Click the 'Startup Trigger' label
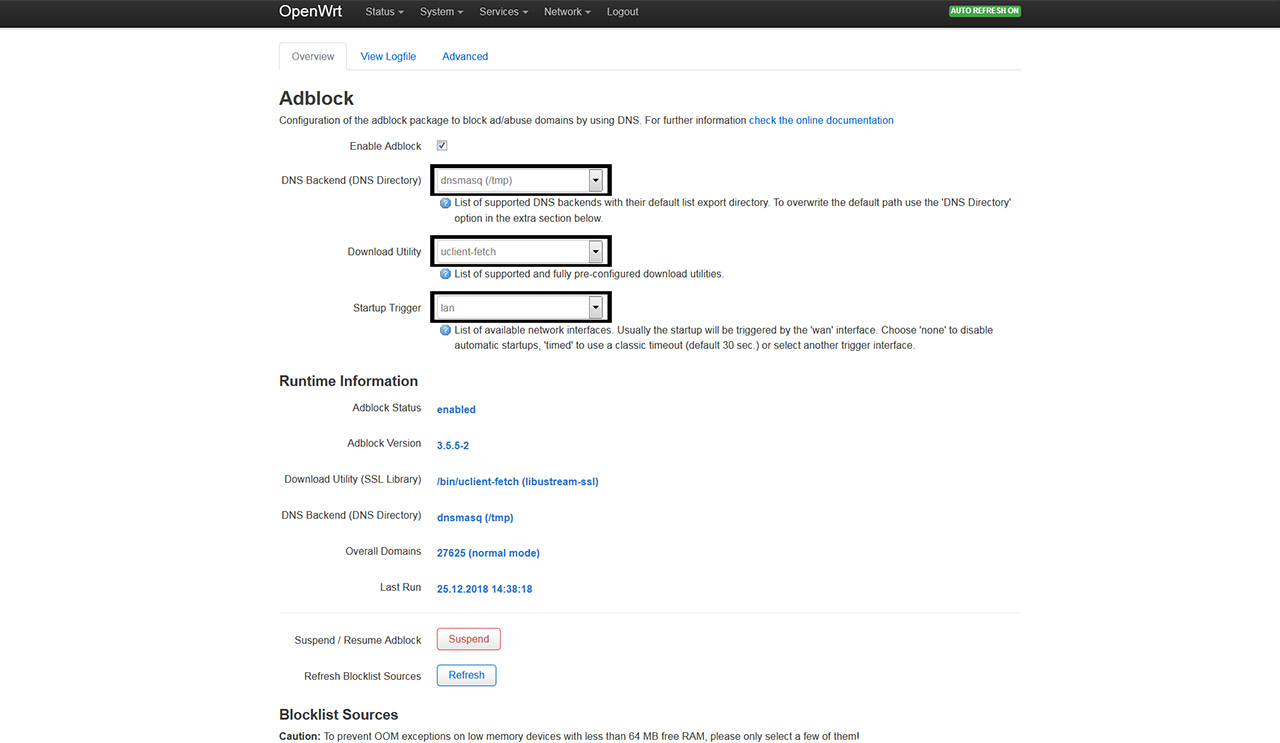The height and width of the screenshot is (743, 1280). coord(387,308)
